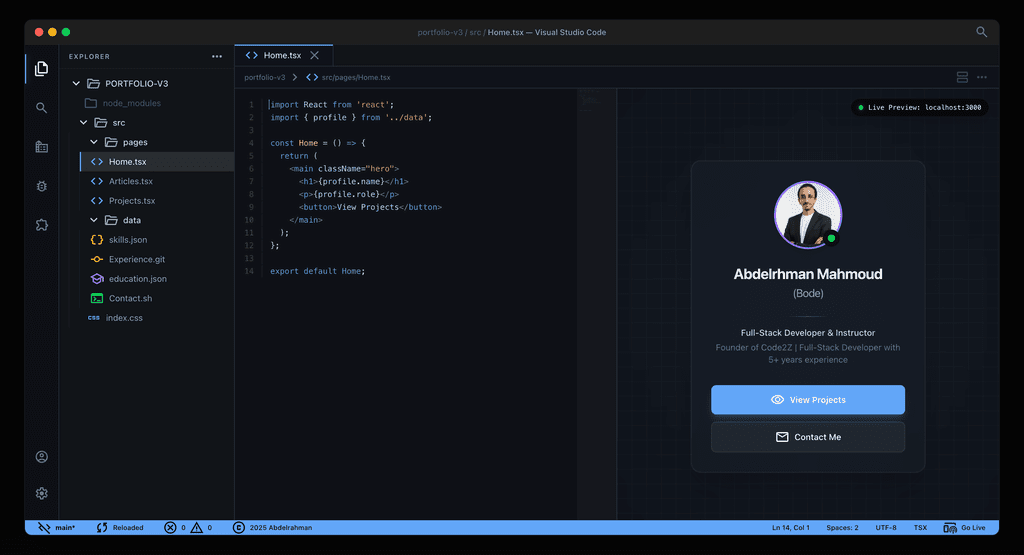Click the Reloaded sync indicator in status bar
Image resolution: width=1024 pixels, height=555 pixels.
click(x=120, y=527)
